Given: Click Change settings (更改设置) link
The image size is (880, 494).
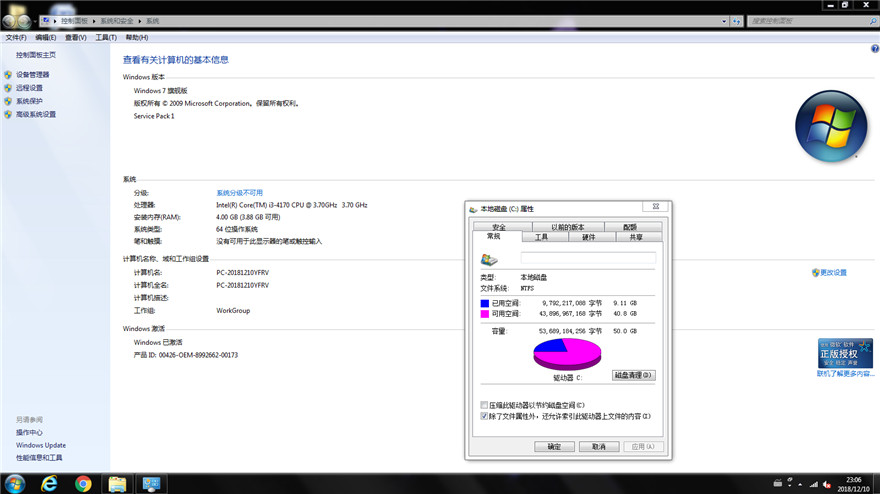Looking at the screenshot, I should tap(833, 273).
